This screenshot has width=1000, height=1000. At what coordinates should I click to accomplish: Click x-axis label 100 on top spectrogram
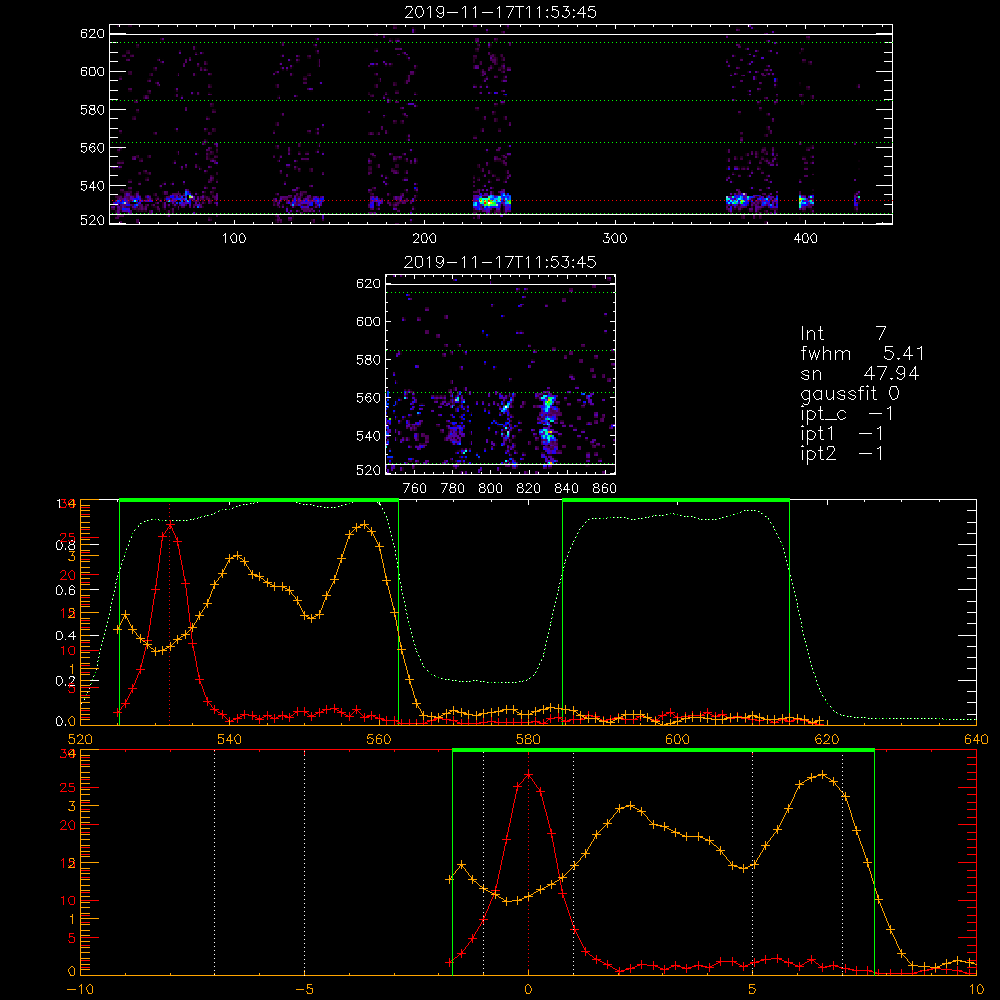click(x=233, y=239)
